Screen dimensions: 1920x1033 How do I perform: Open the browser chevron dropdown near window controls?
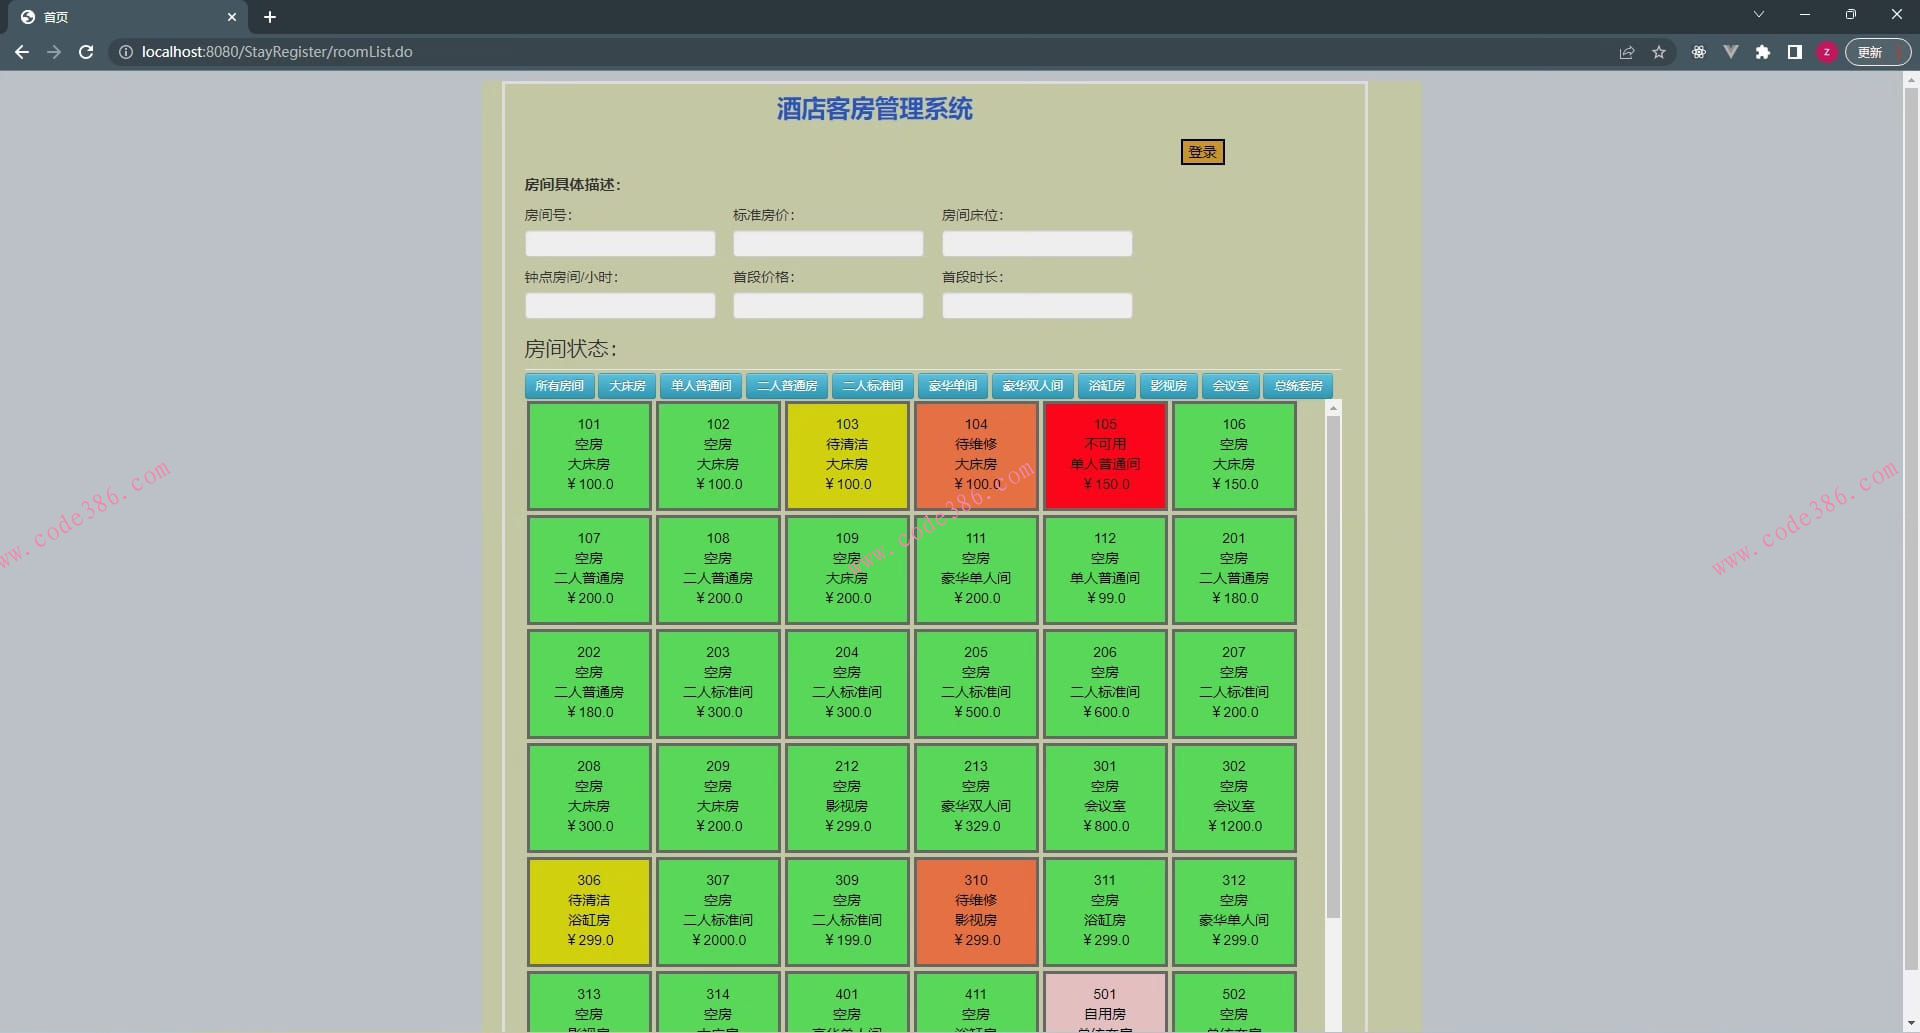pyautogui.click(x=1758, y=14)
